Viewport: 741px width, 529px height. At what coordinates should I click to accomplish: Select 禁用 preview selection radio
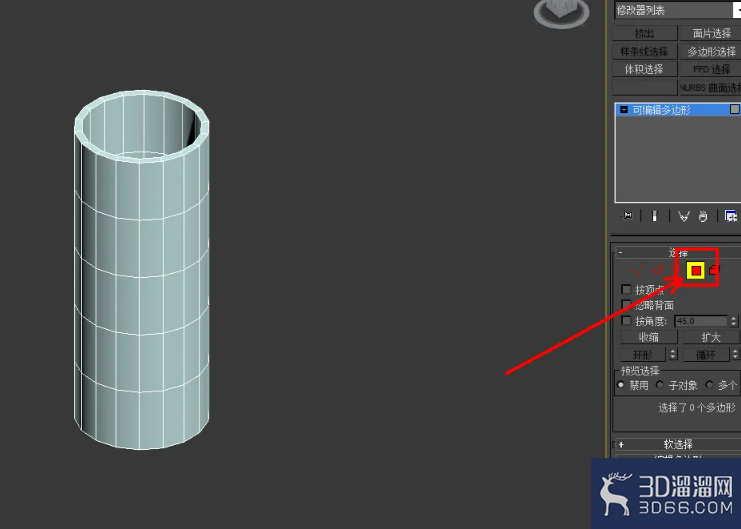click(x=620, y=385)
